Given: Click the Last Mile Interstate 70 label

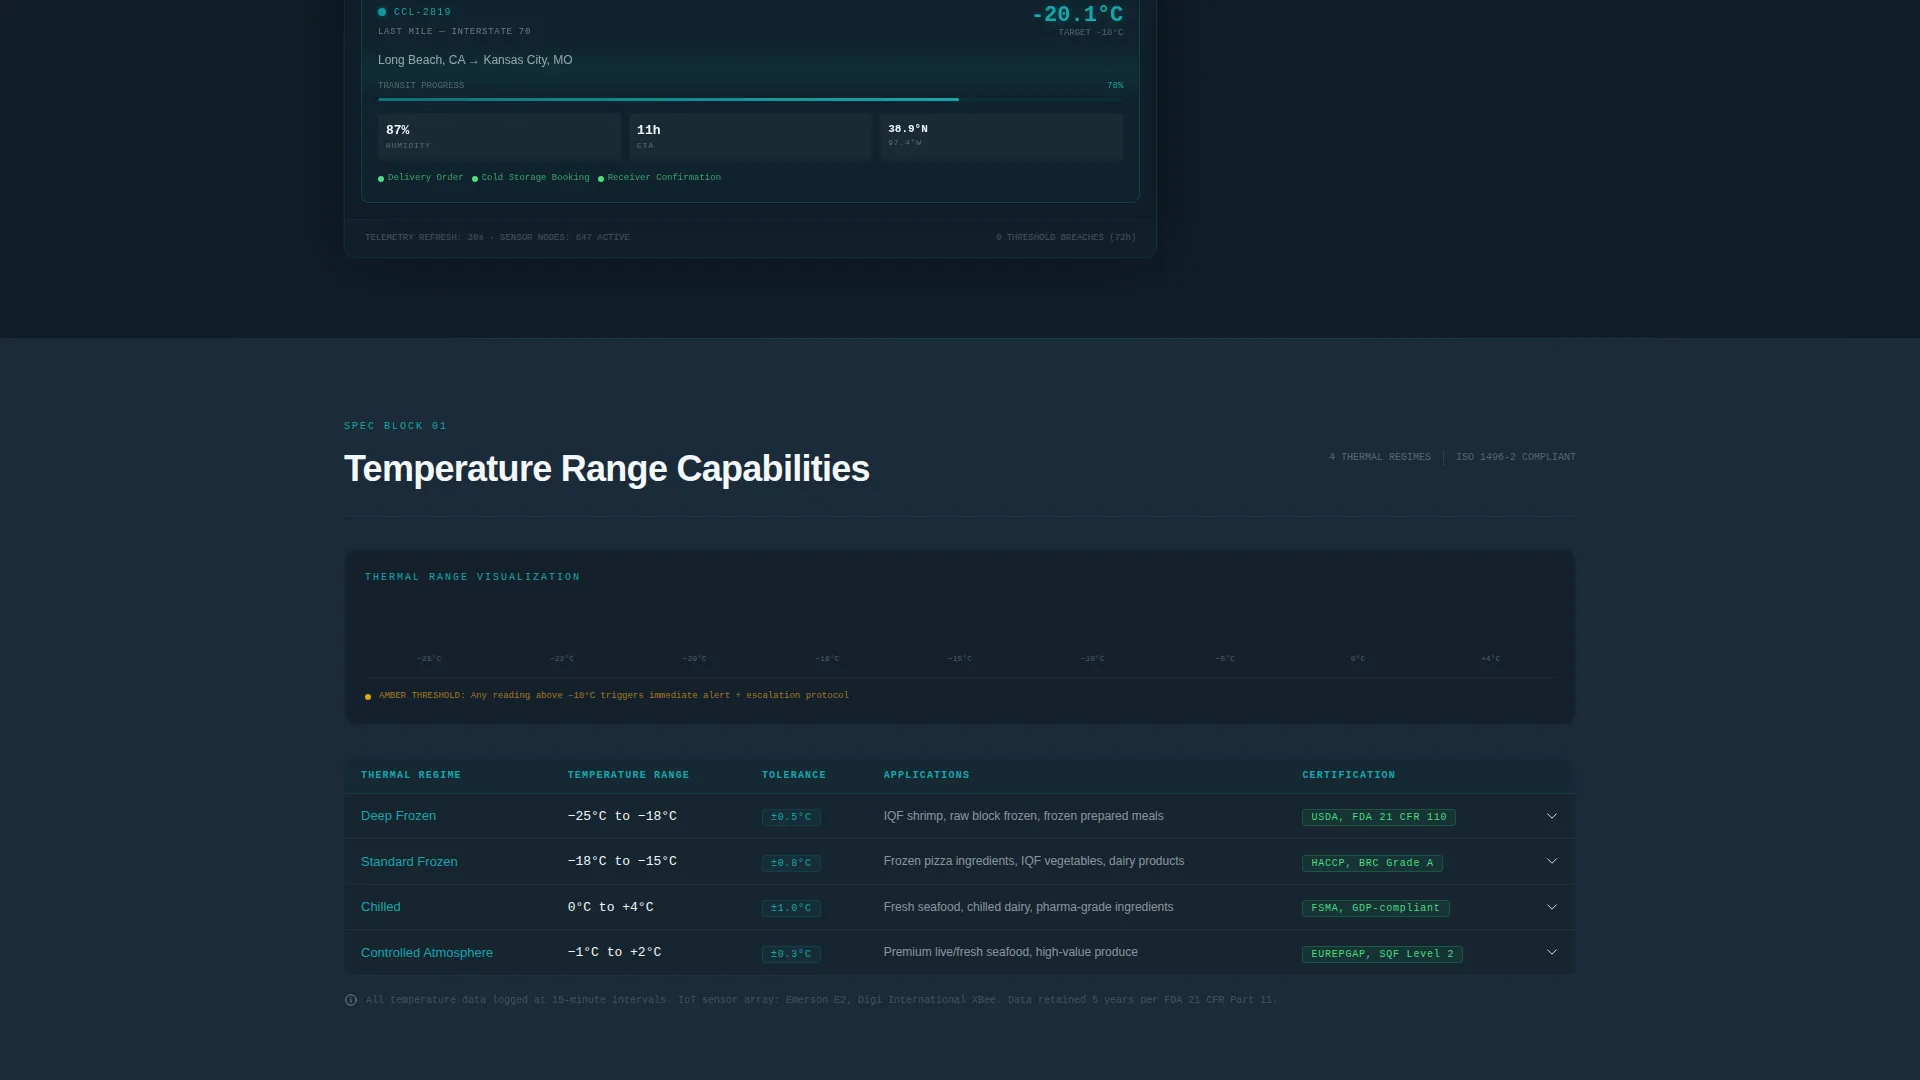Looking at the screenshot, I should coord(454,32).
